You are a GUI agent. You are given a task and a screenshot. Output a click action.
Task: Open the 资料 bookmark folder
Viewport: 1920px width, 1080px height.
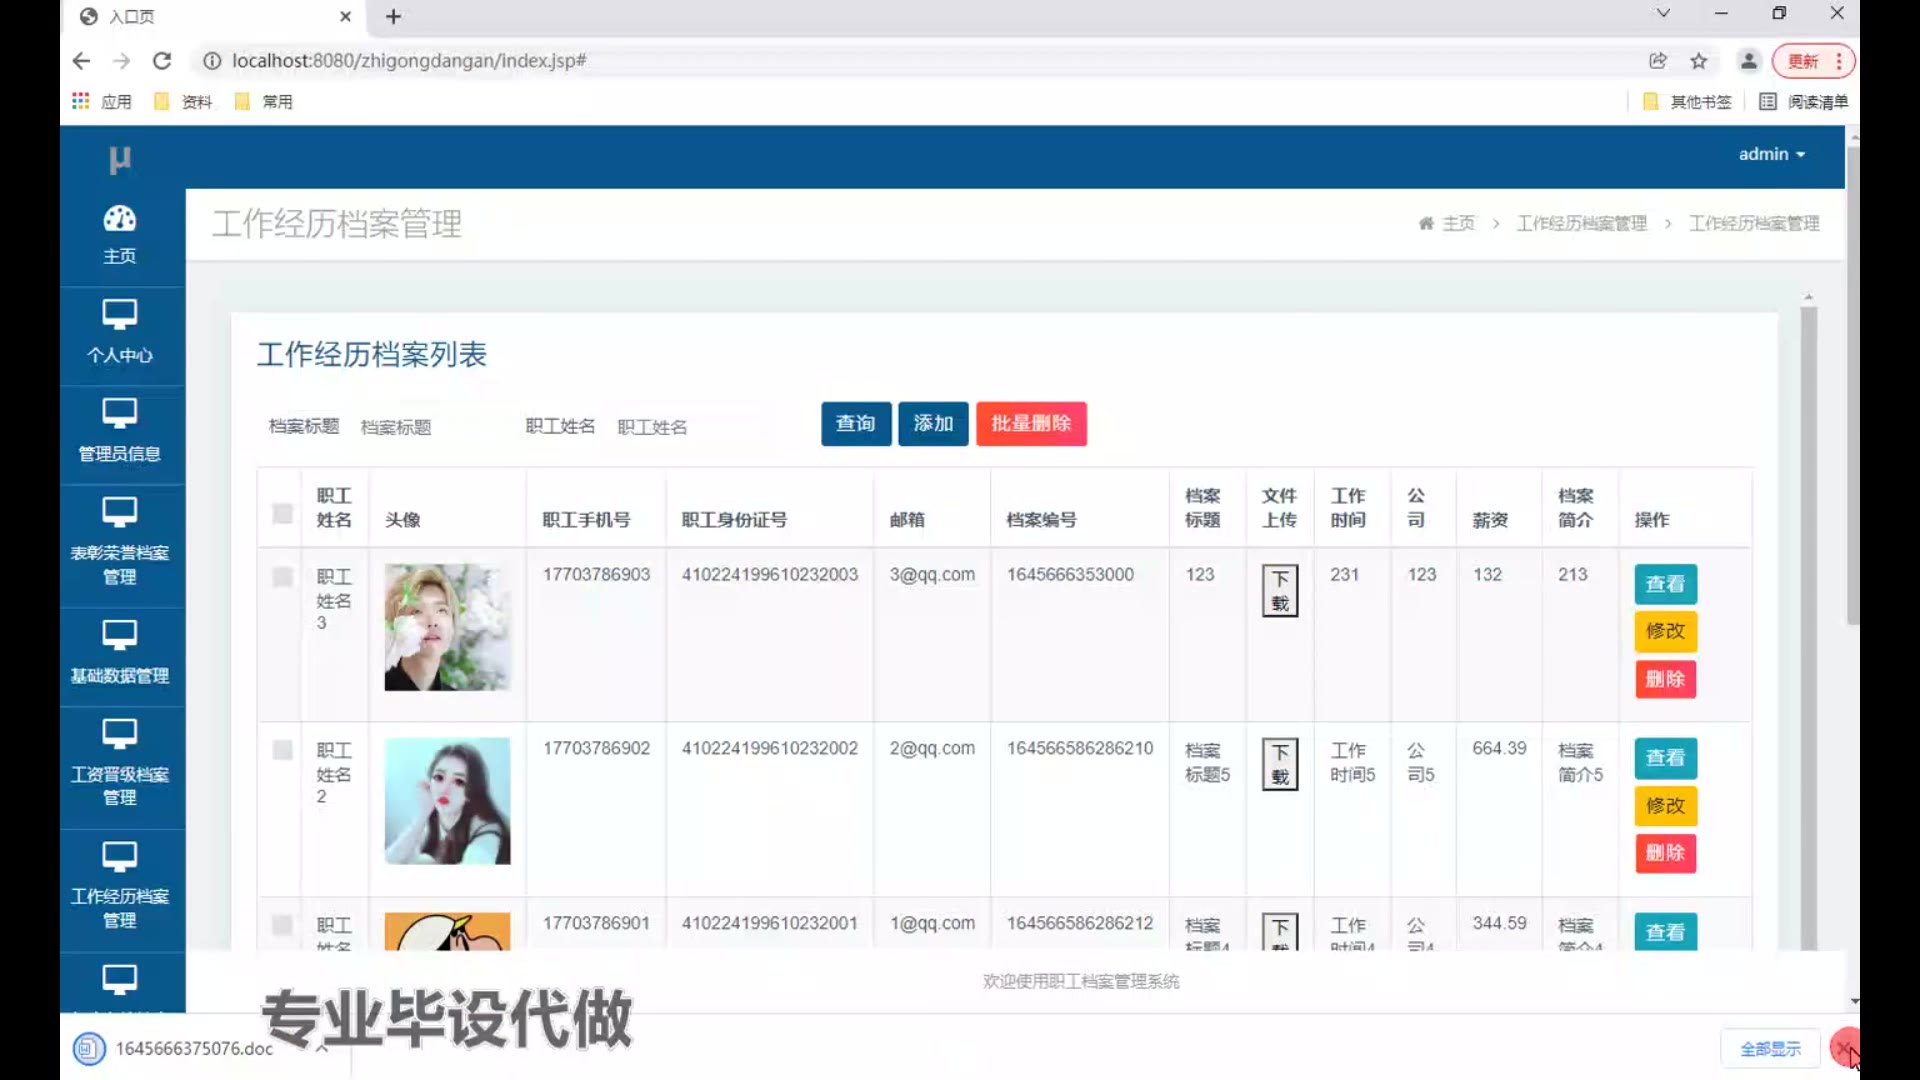pos(183,101)
